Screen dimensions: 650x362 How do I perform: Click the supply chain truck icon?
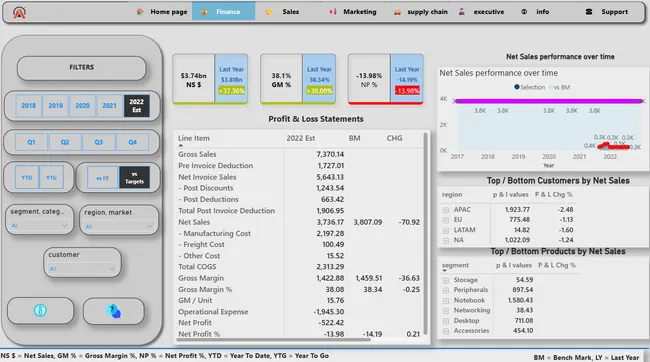pyautogui.click(x=397, y=12)
